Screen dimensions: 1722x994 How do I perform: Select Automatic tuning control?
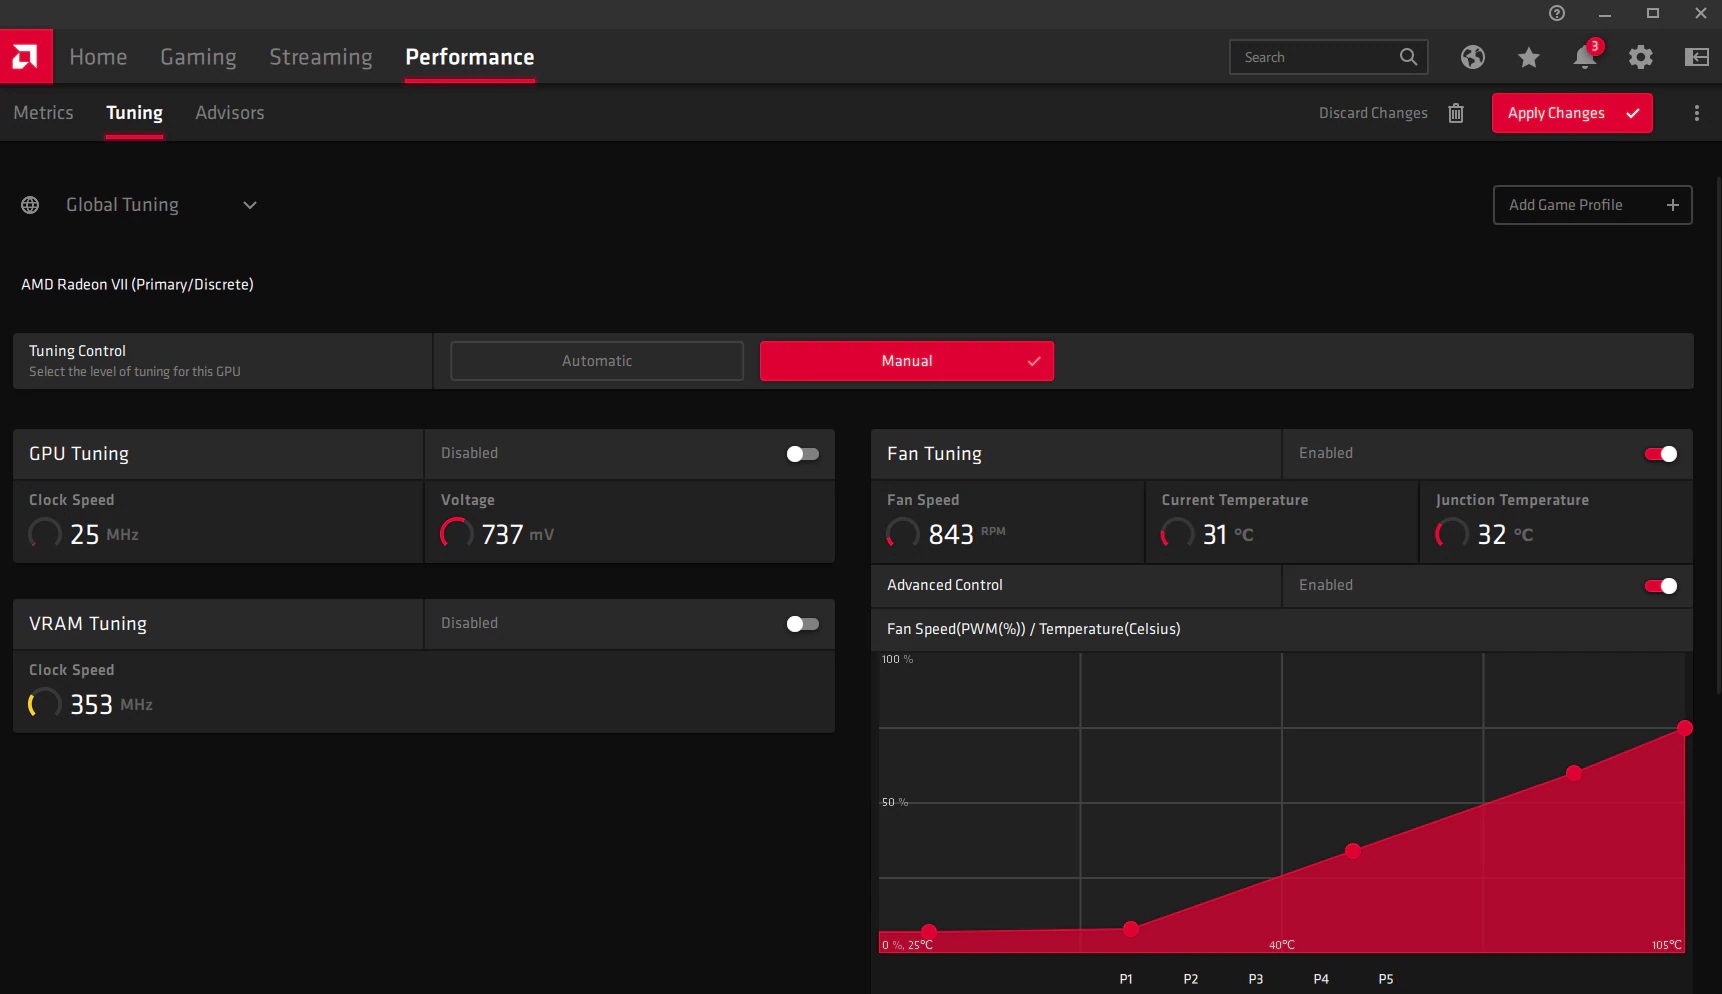[597, 361]
